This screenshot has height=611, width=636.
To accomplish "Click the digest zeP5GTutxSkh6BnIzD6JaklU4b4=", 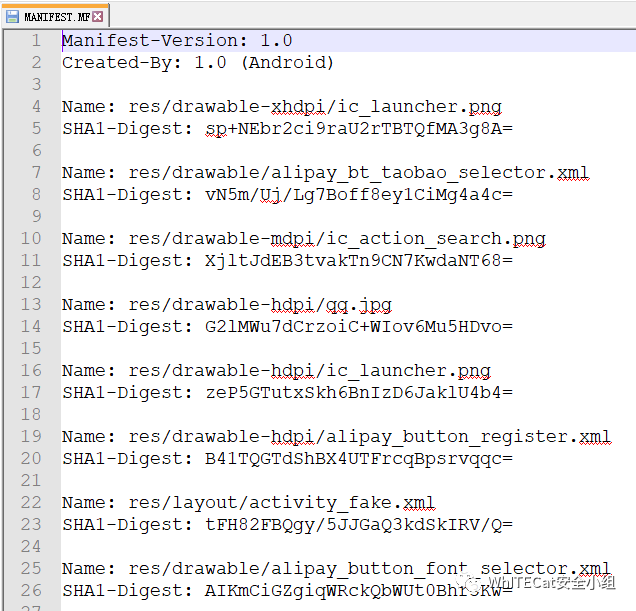I will click(x=359, y=393).
